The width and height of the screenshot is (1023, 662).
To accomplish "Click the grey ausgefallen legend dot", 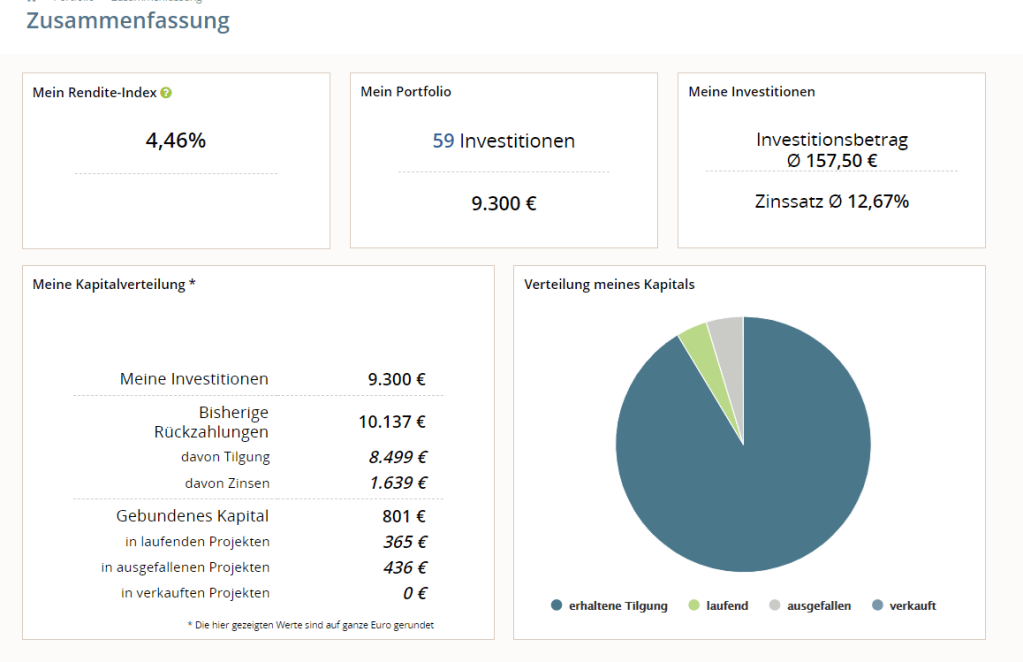I will pos(774,605).
